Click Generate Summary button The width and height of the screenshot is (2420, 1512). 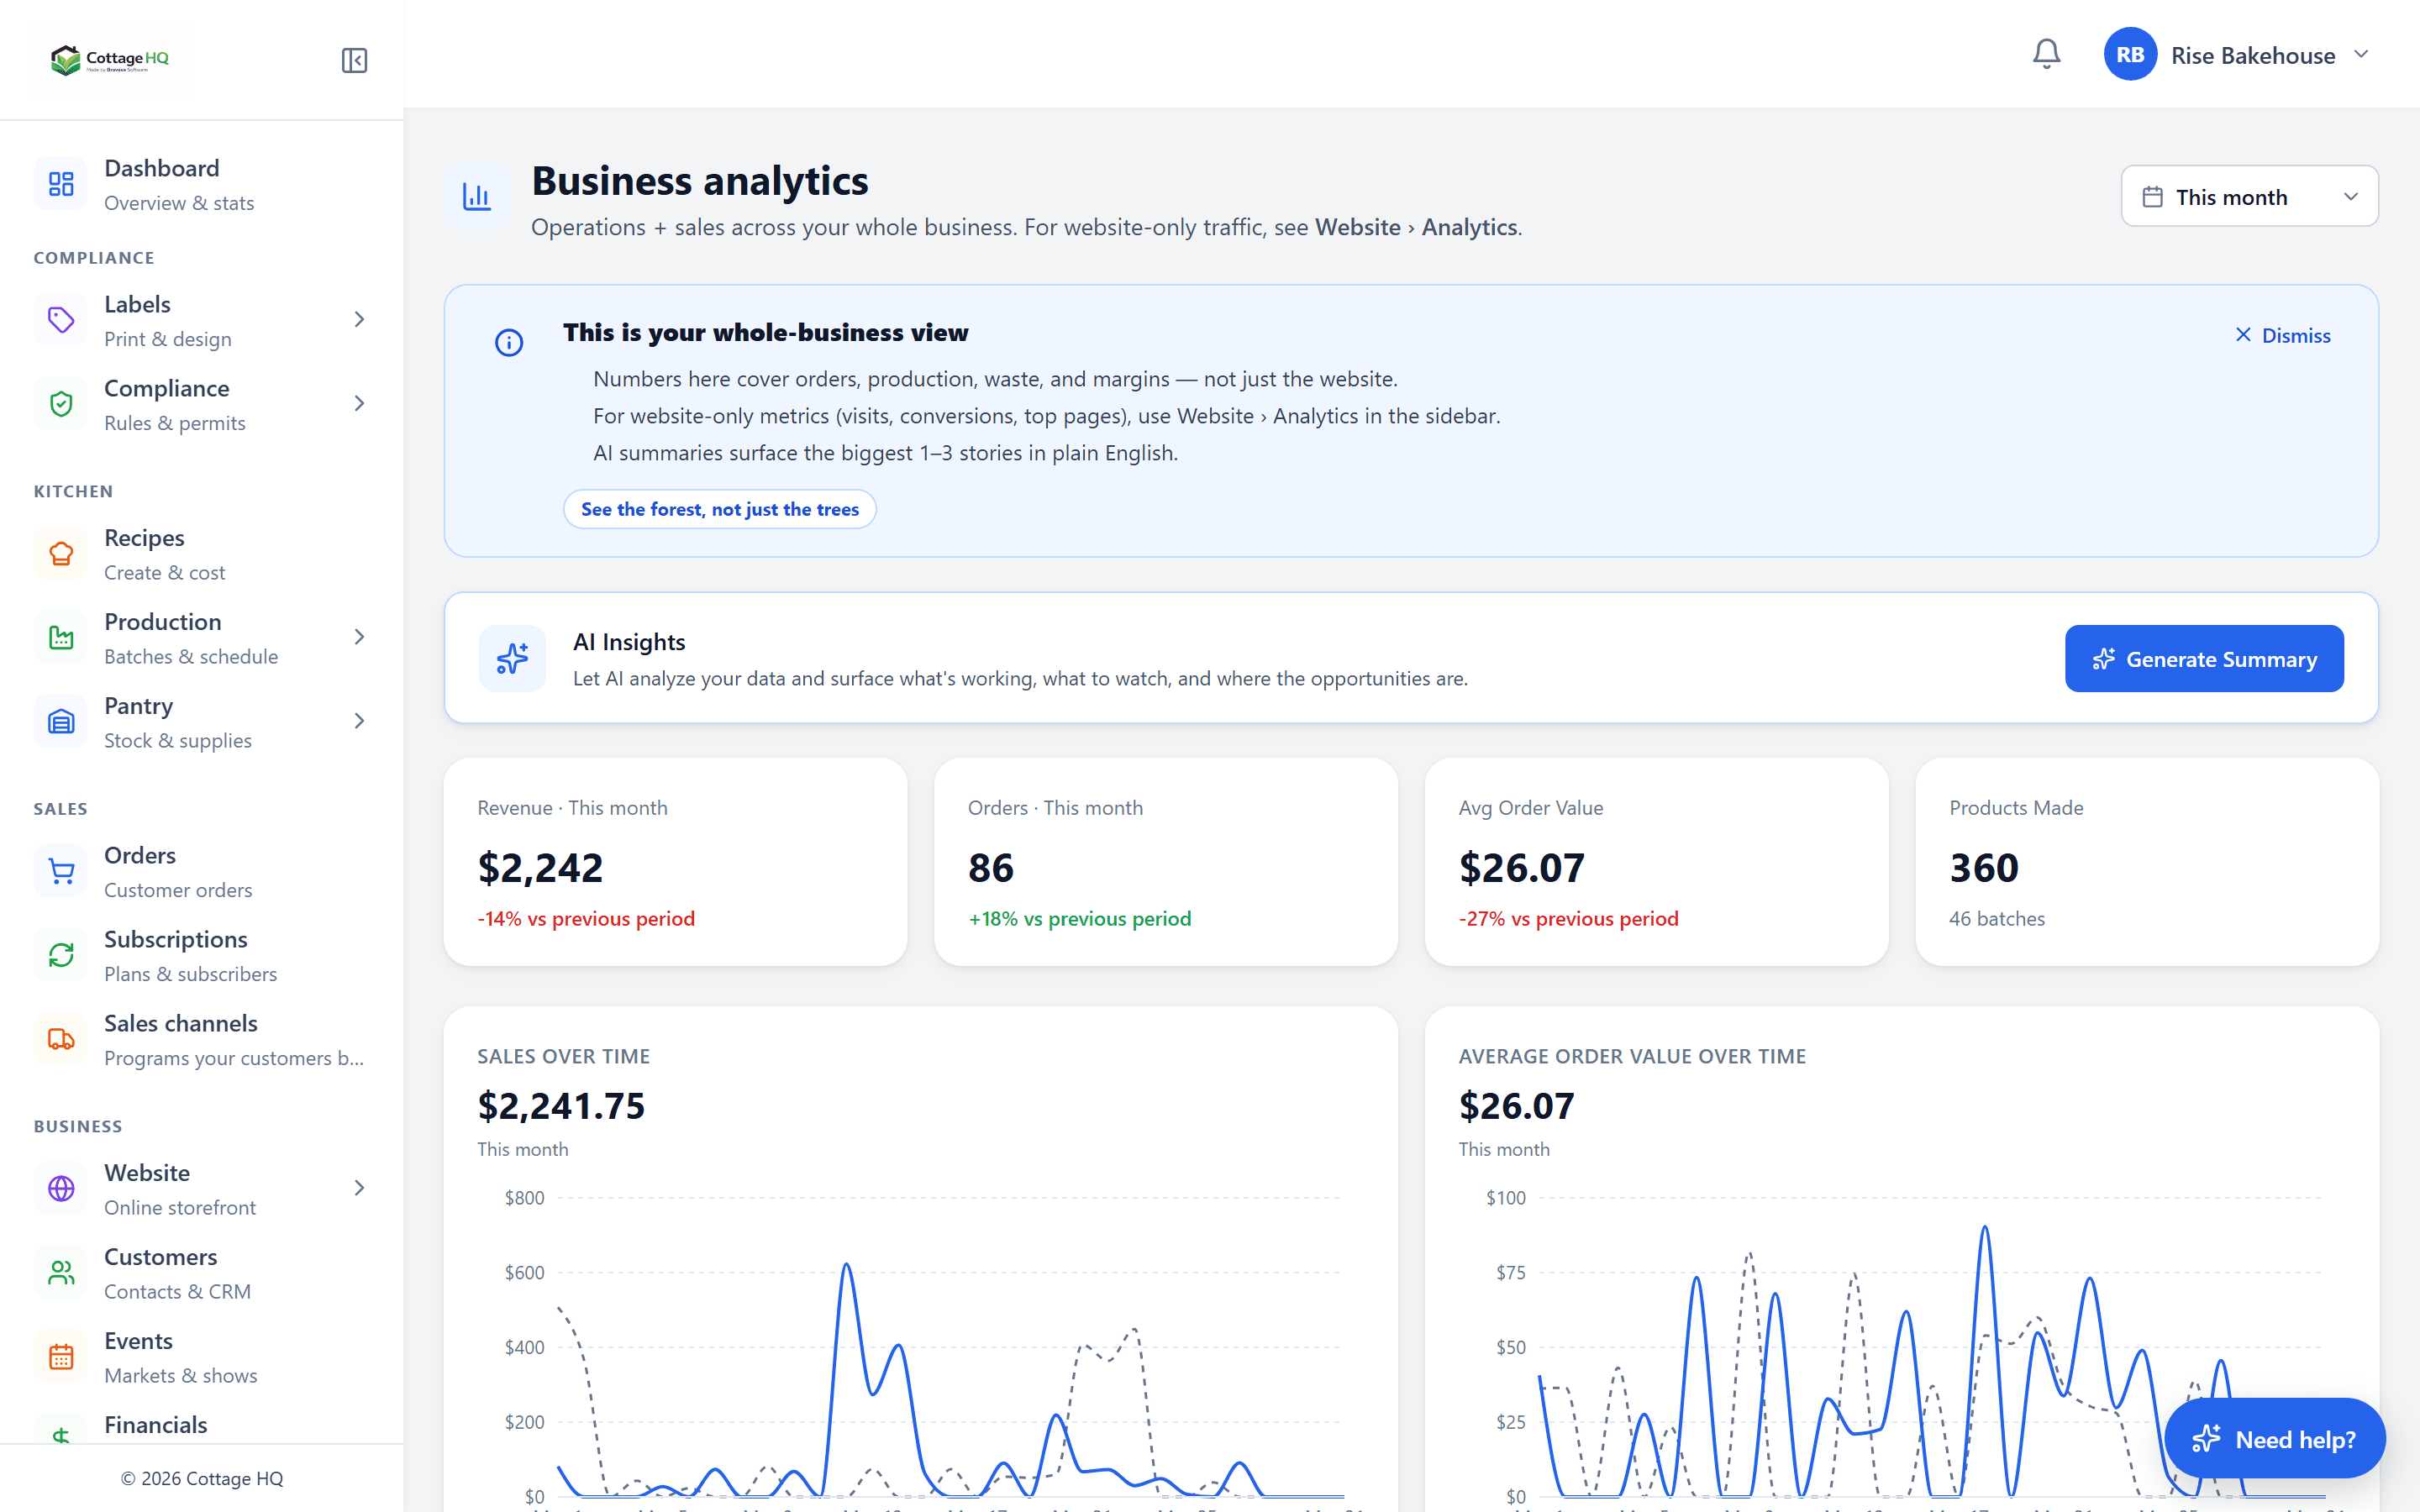pyautogui.click(x=2204, y=659)
